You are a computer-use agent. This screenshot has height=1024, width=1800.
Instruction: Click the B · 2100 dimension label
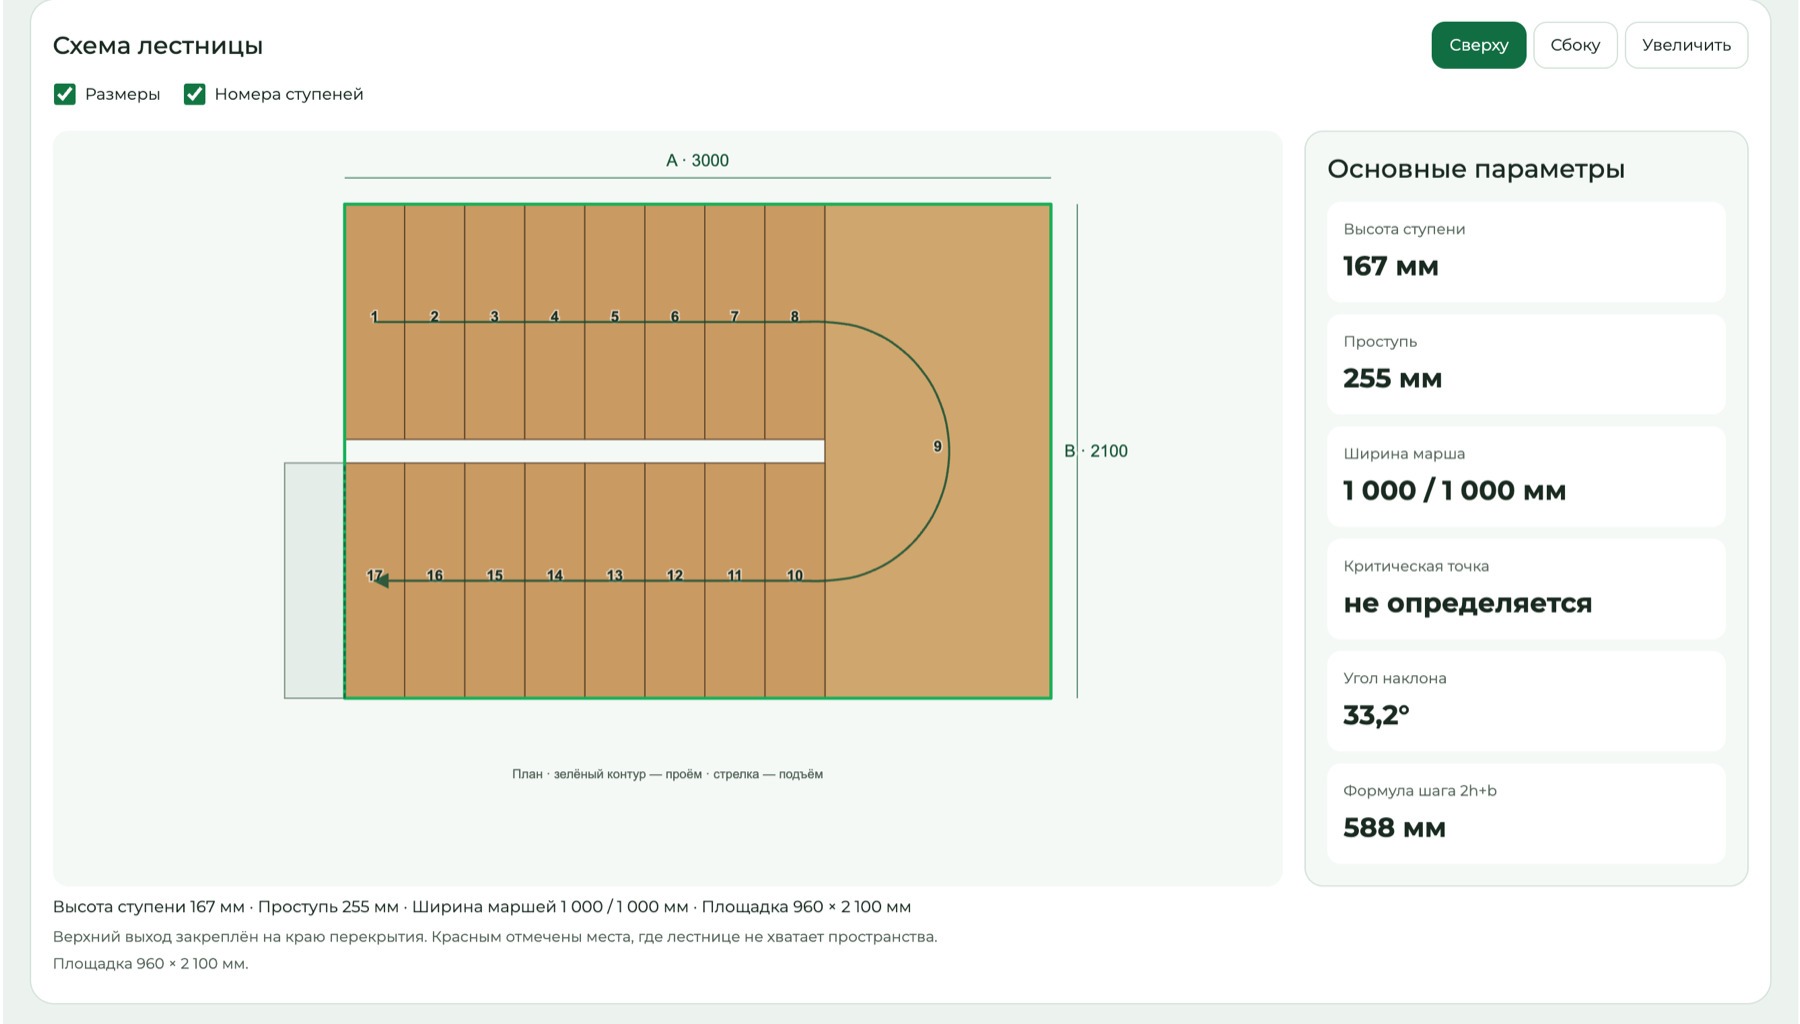[x=1096, y=451]
